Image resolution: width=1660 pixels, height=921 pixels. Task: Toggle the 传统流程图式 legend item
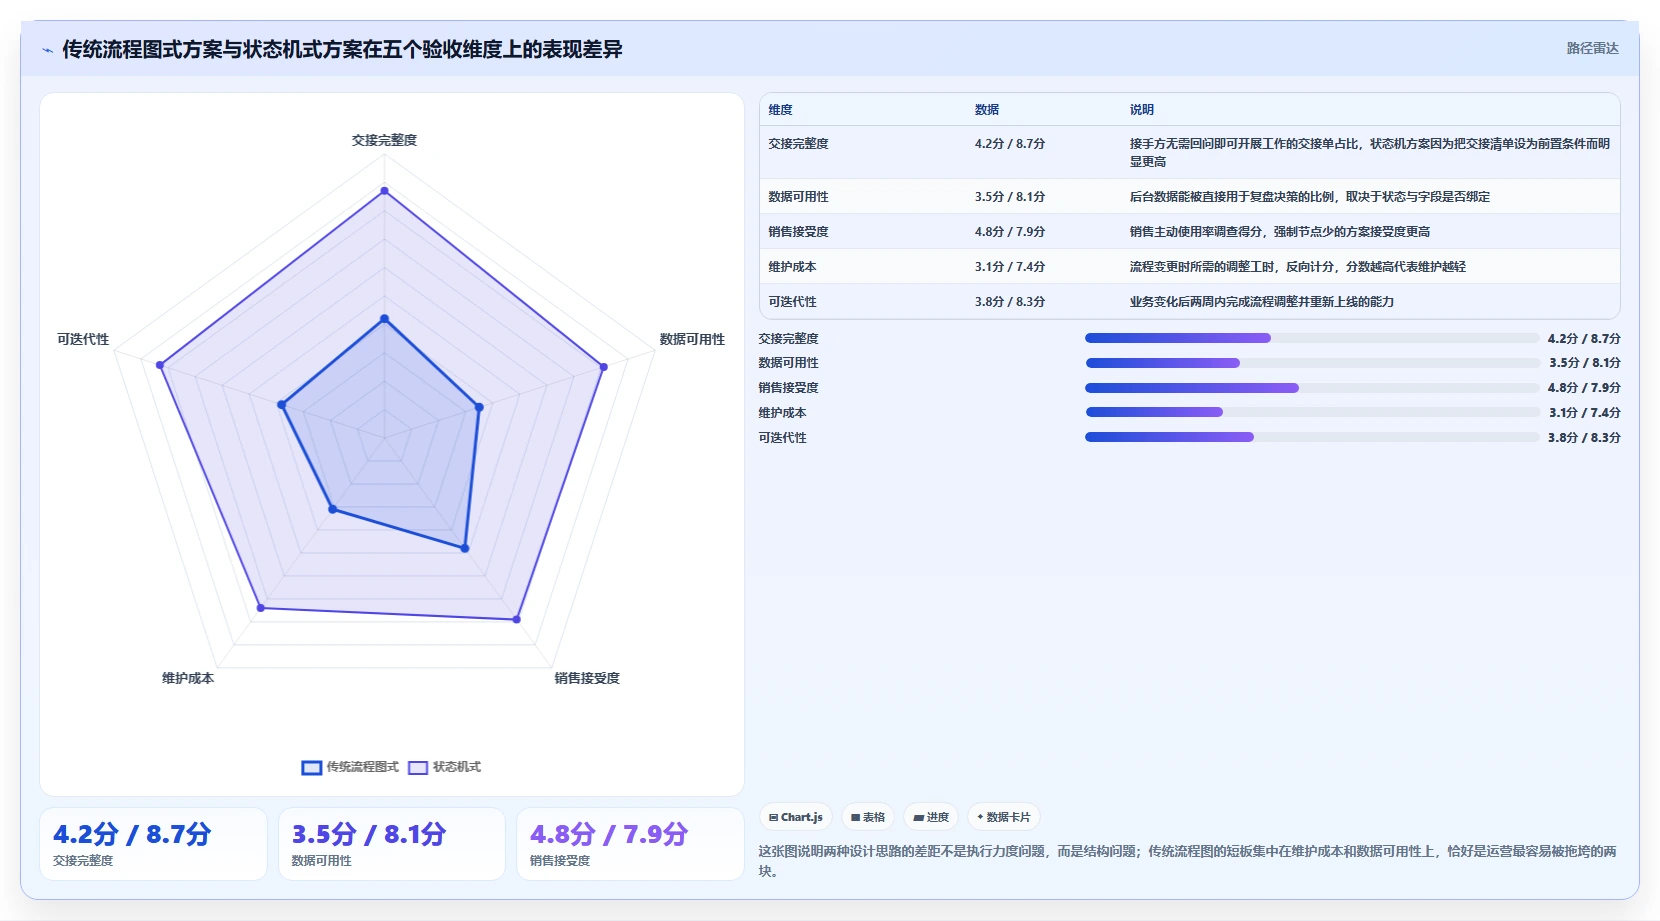point(350,767)
